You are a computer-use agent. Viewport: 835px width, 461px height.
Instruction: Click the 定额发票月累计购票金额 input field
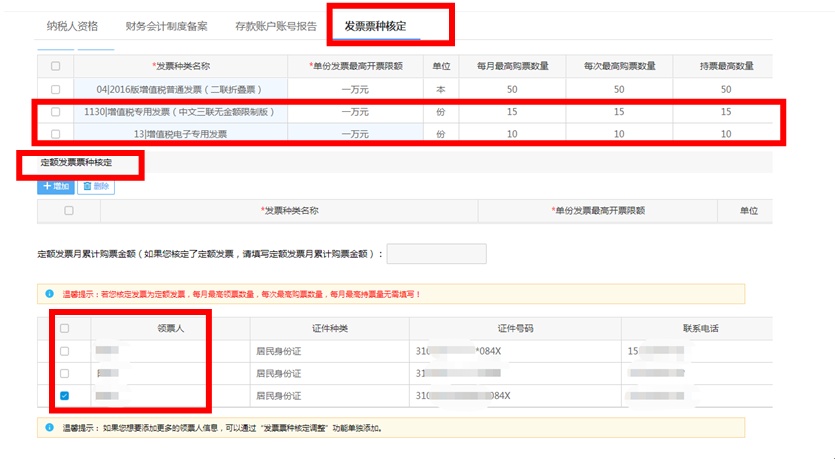[x=436, y=254]
